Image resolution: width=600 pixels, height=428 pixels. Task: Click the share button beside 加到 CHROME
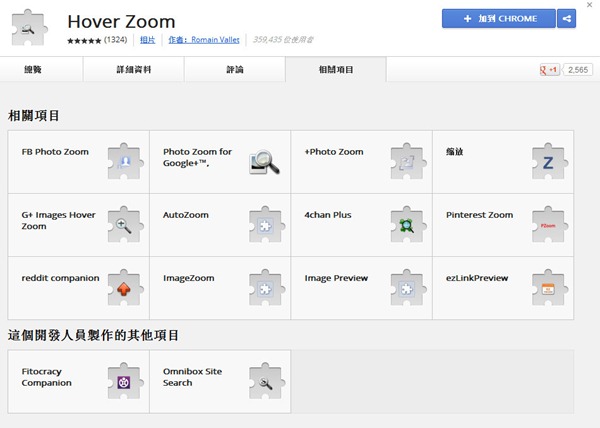point(568,18)
